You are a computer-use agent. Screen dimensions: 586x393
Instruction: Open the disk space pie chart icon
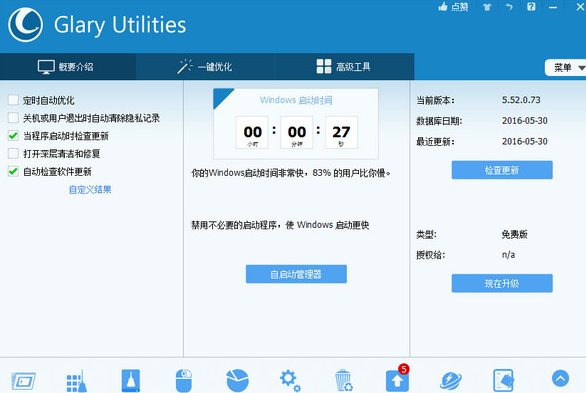coord(237,381)
